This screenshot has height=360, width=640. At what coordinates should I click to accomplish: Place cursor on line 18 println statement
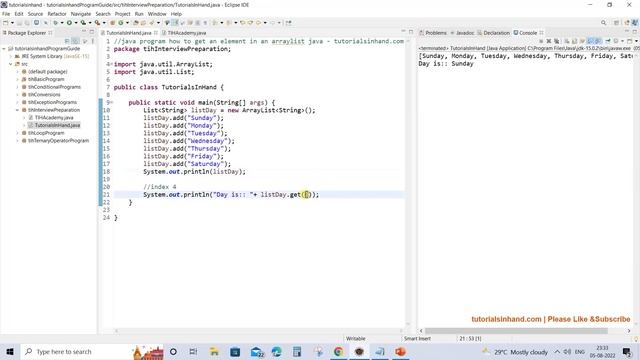click(x=194, y=172)
